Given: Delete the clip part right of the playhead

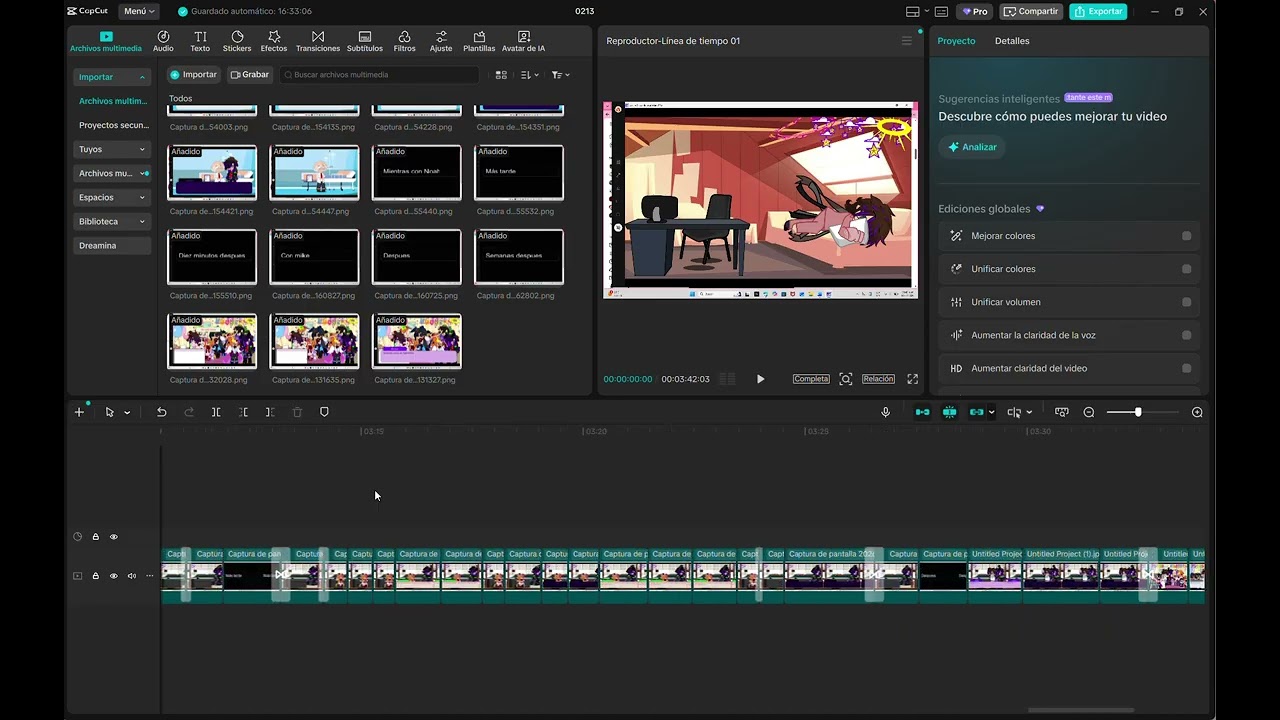Looking at the screenshot, I should (270, 412).
